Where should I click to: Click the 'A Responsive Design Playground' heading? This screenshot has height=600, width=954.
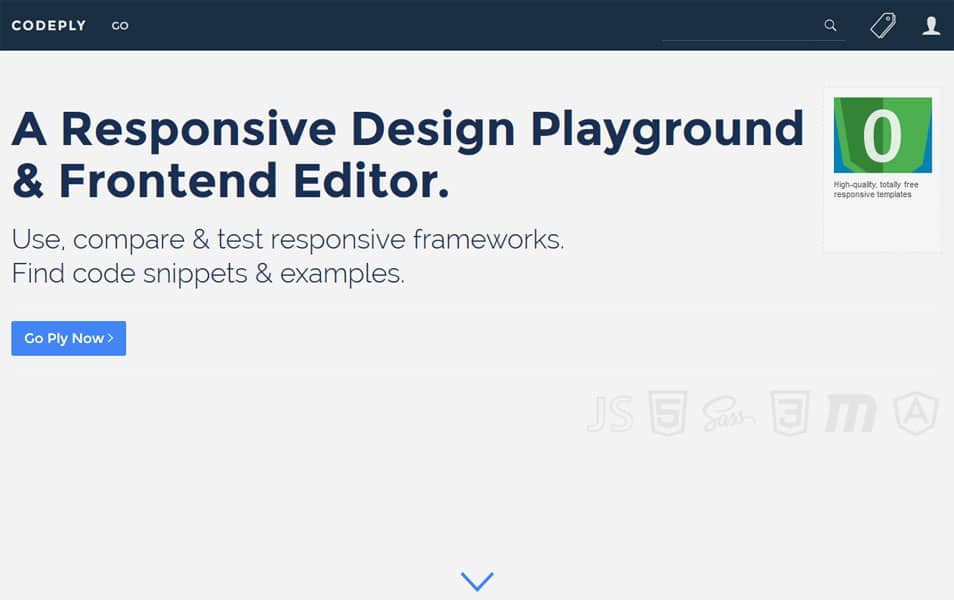tap(407, 129)
